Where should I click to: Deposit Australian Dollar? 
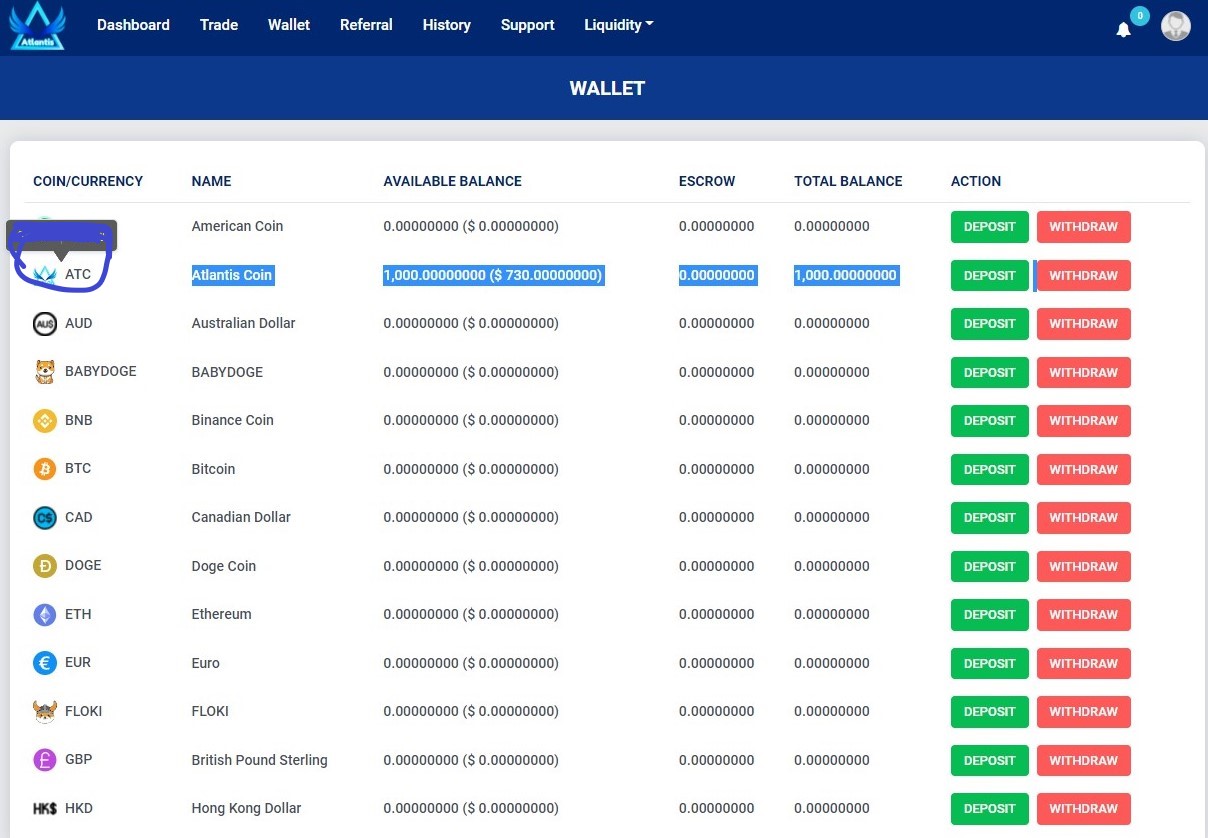coord(989,324)
